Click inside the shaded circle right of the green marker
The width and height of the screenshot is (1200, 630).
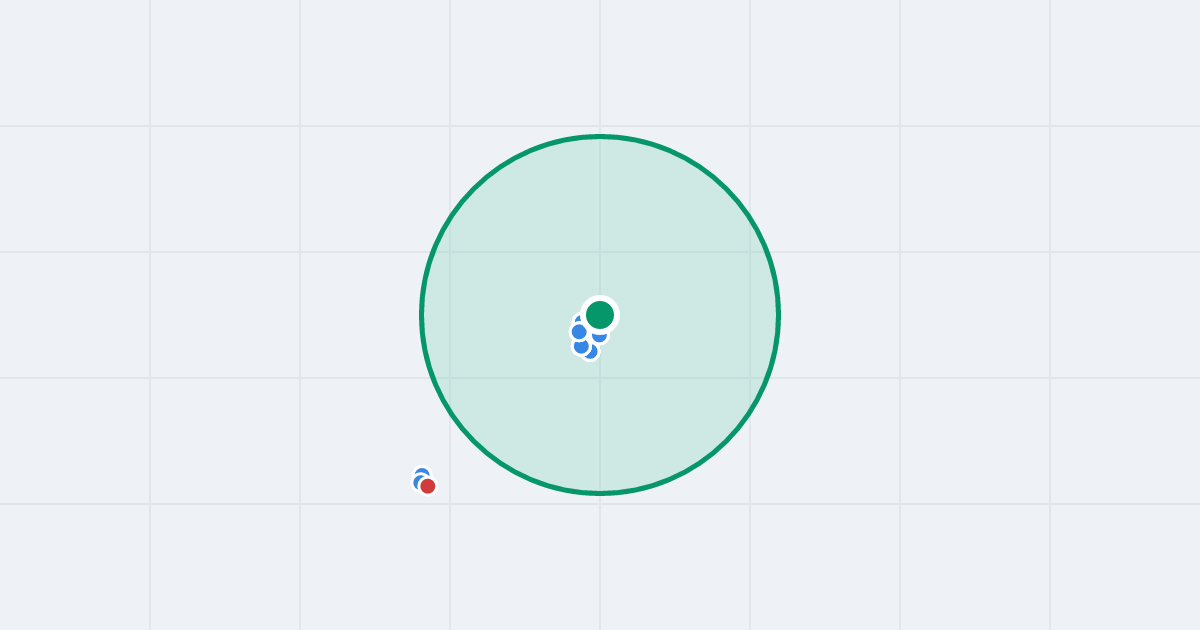[700, 314]
